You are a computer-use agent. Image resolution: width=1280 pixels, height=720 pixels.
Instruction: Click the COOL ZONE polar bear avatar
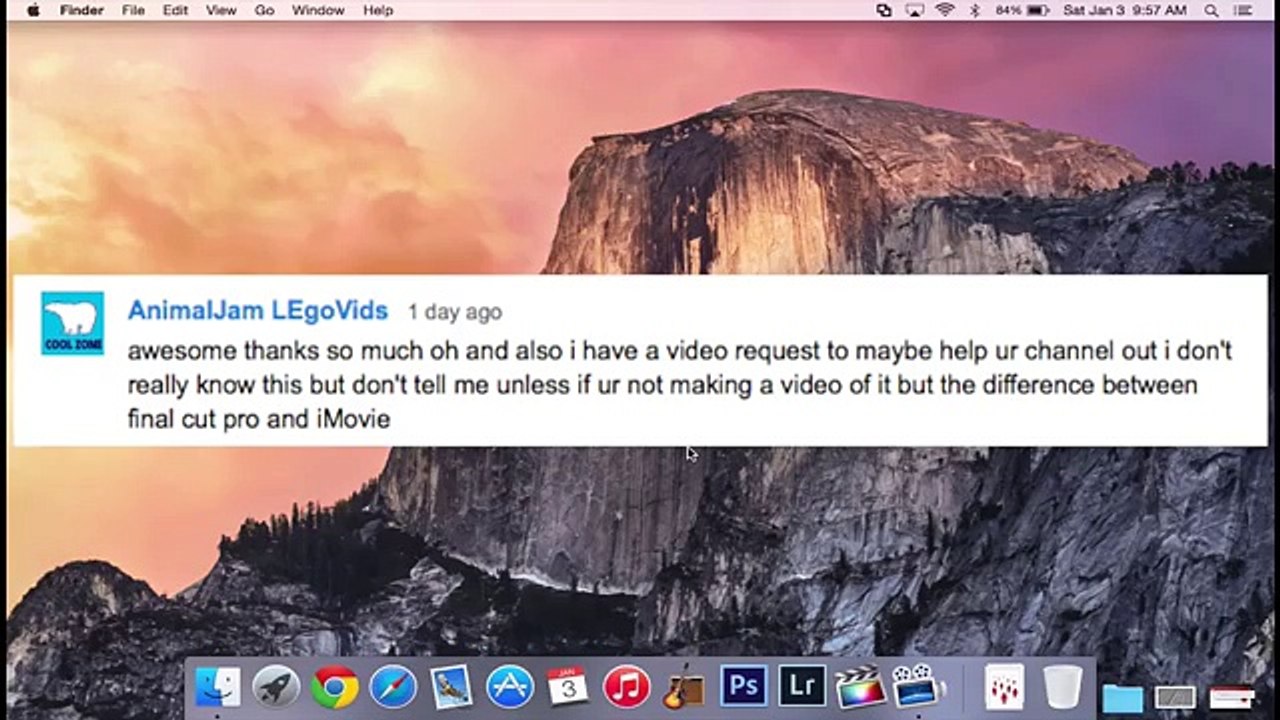[72, 323]
